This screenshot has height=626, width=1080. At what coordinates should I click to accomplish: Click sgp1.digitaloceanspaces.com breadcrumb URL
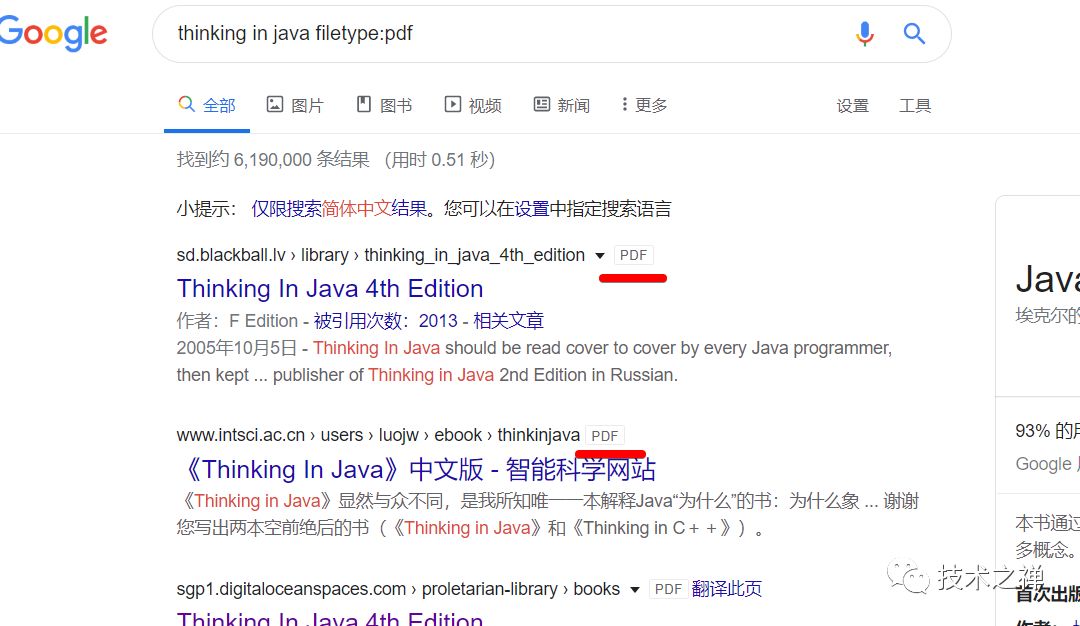point(398,590)
